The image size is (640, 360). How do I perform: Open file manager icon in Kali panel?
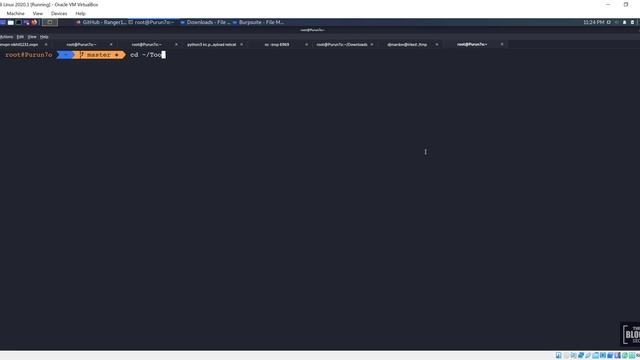point(11,22)
